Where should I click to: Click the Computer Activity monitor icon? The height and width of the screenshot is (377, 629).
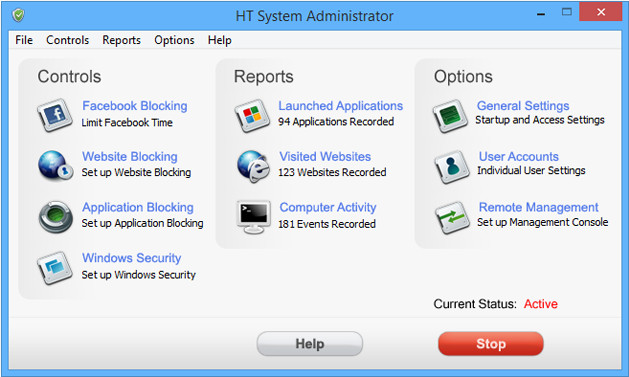coord(253,217)
